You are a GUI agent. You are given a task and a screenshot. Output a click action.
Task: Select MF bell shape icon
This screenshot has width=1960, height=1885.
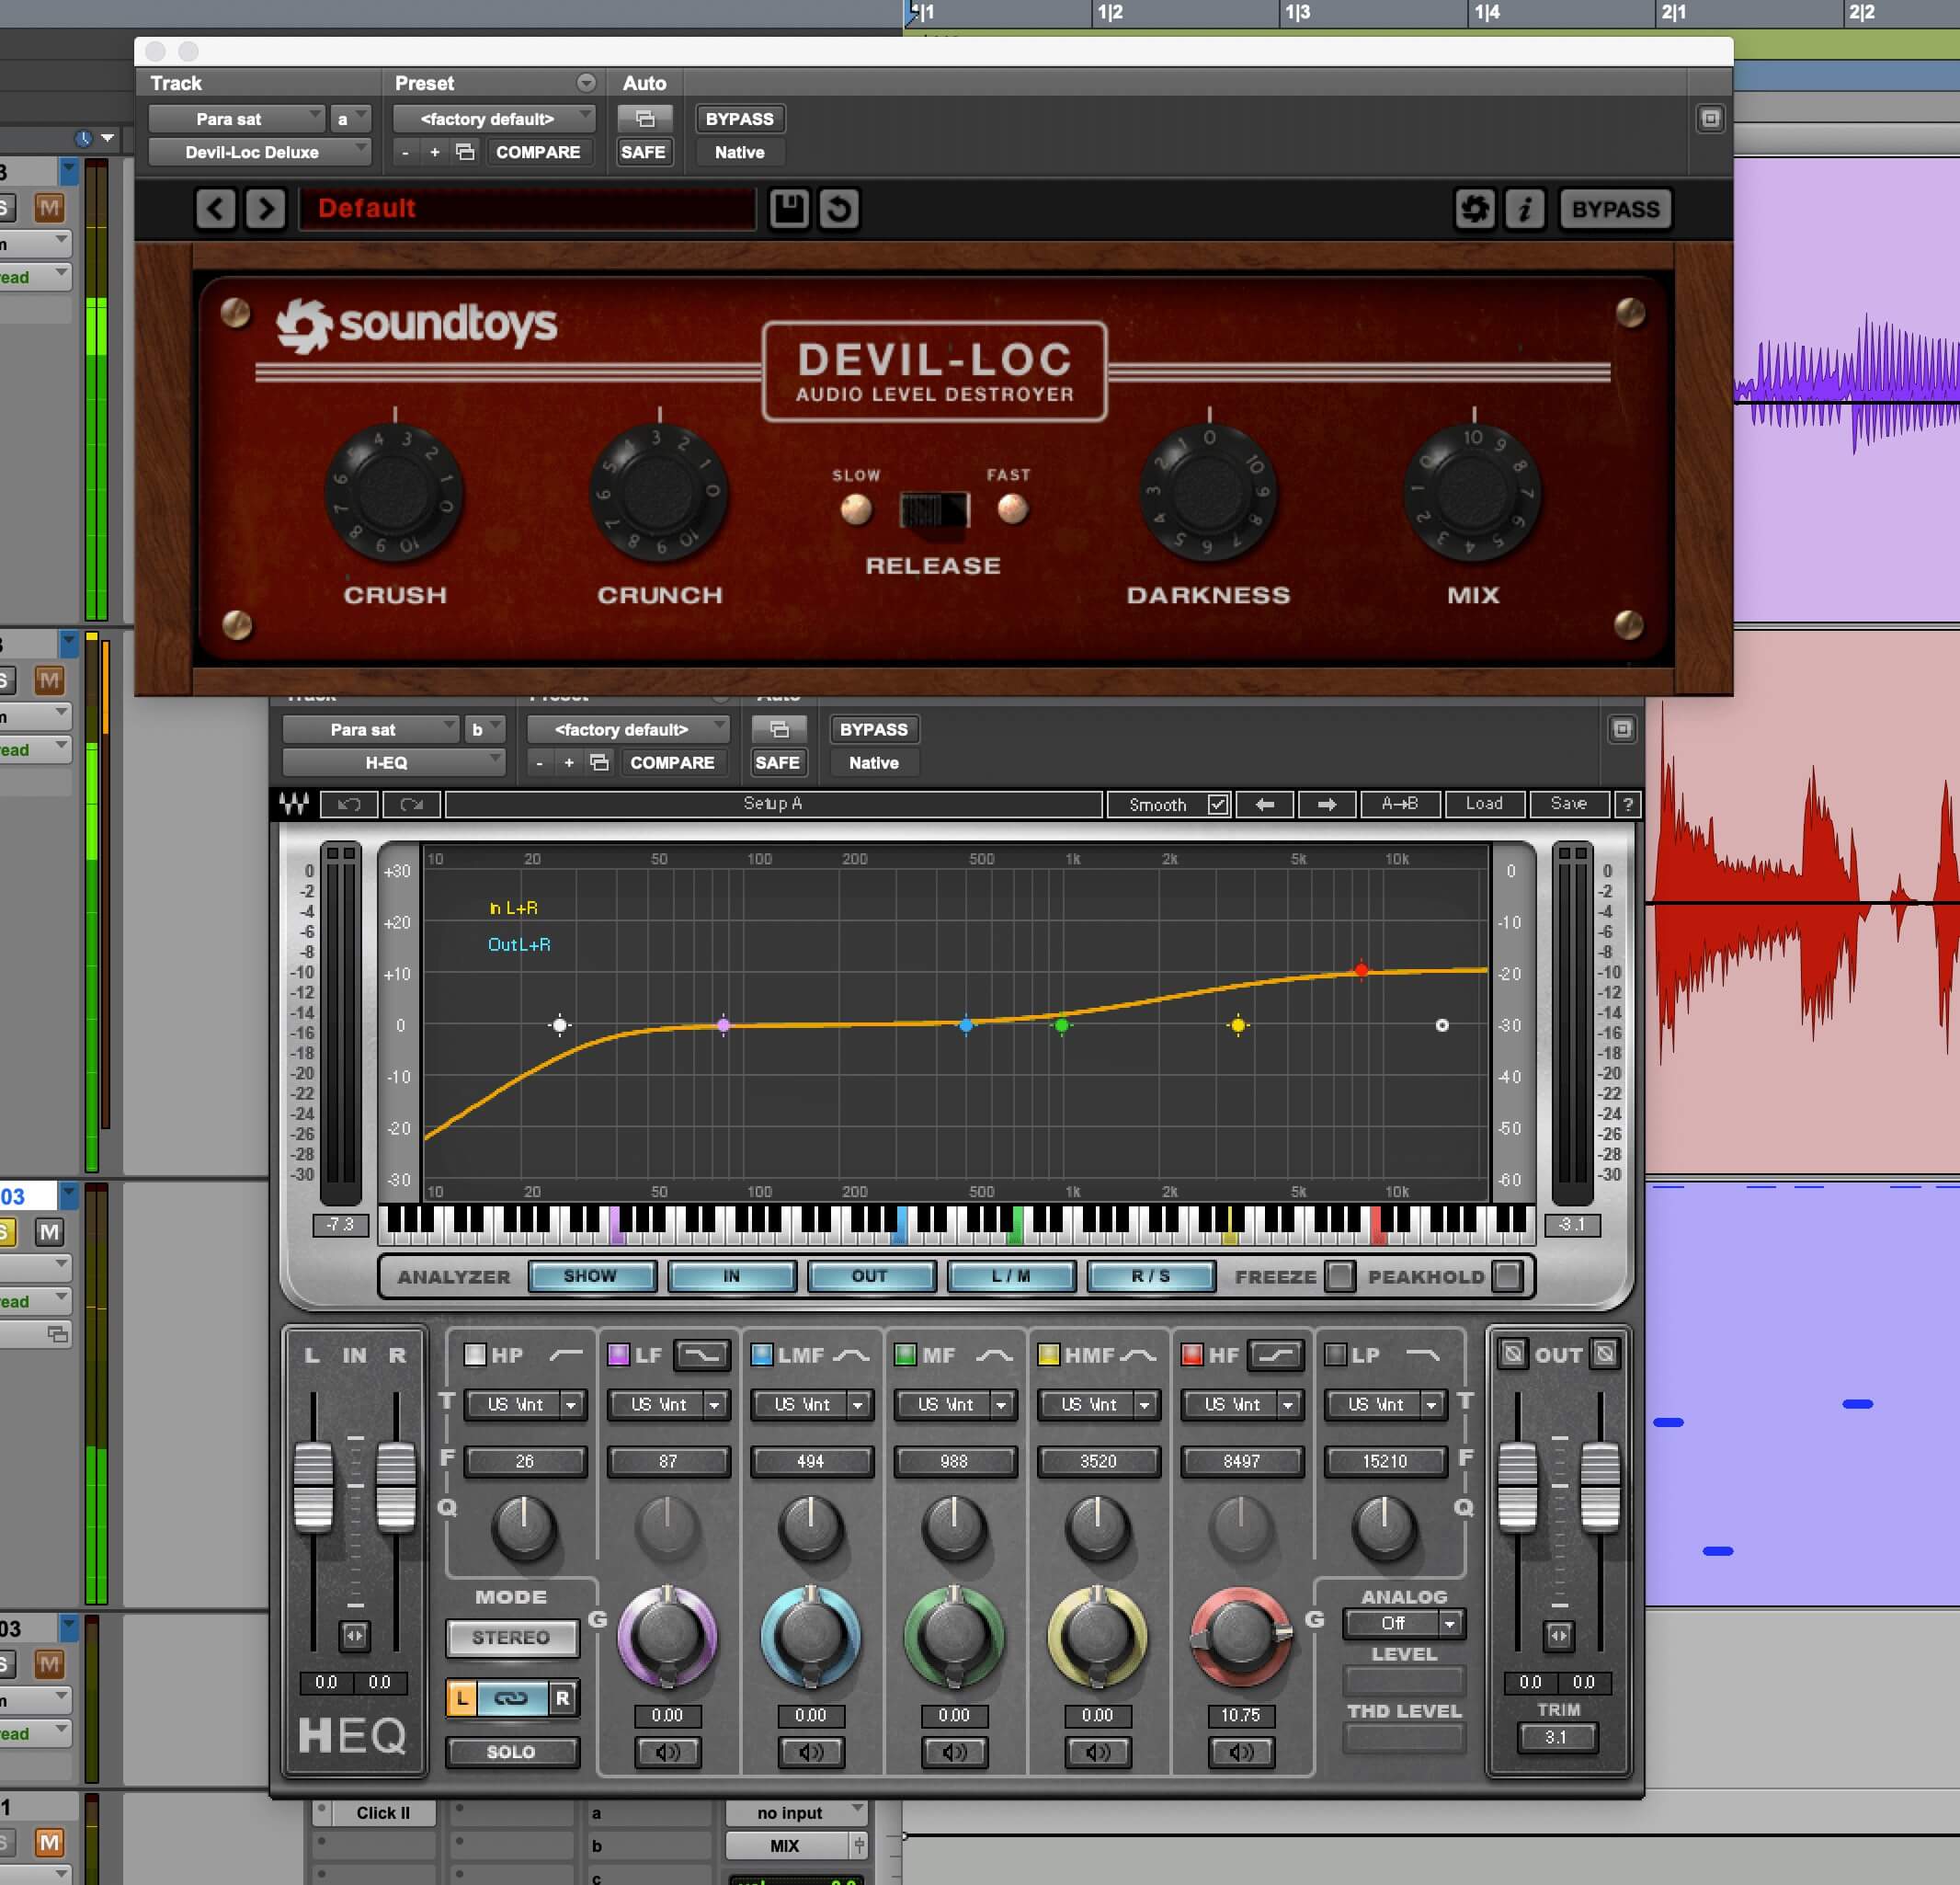point(994,1355)
